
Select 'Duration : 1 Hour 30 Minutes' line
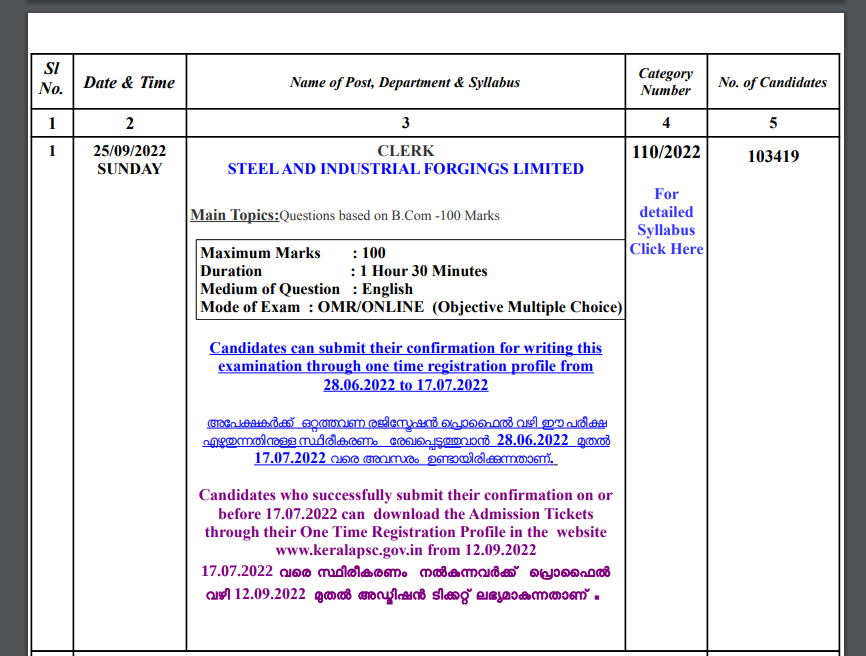tap(344, 271)
